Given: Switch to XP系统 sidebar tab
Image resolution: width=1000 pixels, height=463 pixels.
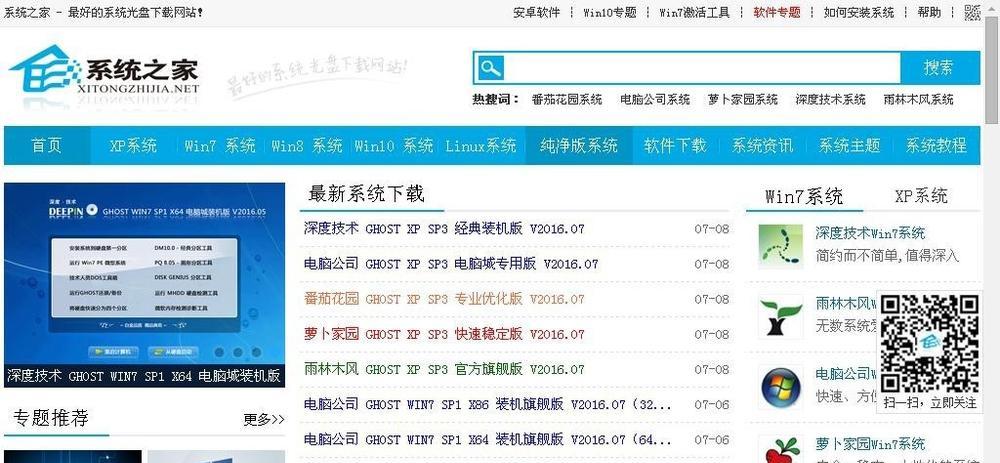Looking at the screenshot, I should [x=921, y=196].
